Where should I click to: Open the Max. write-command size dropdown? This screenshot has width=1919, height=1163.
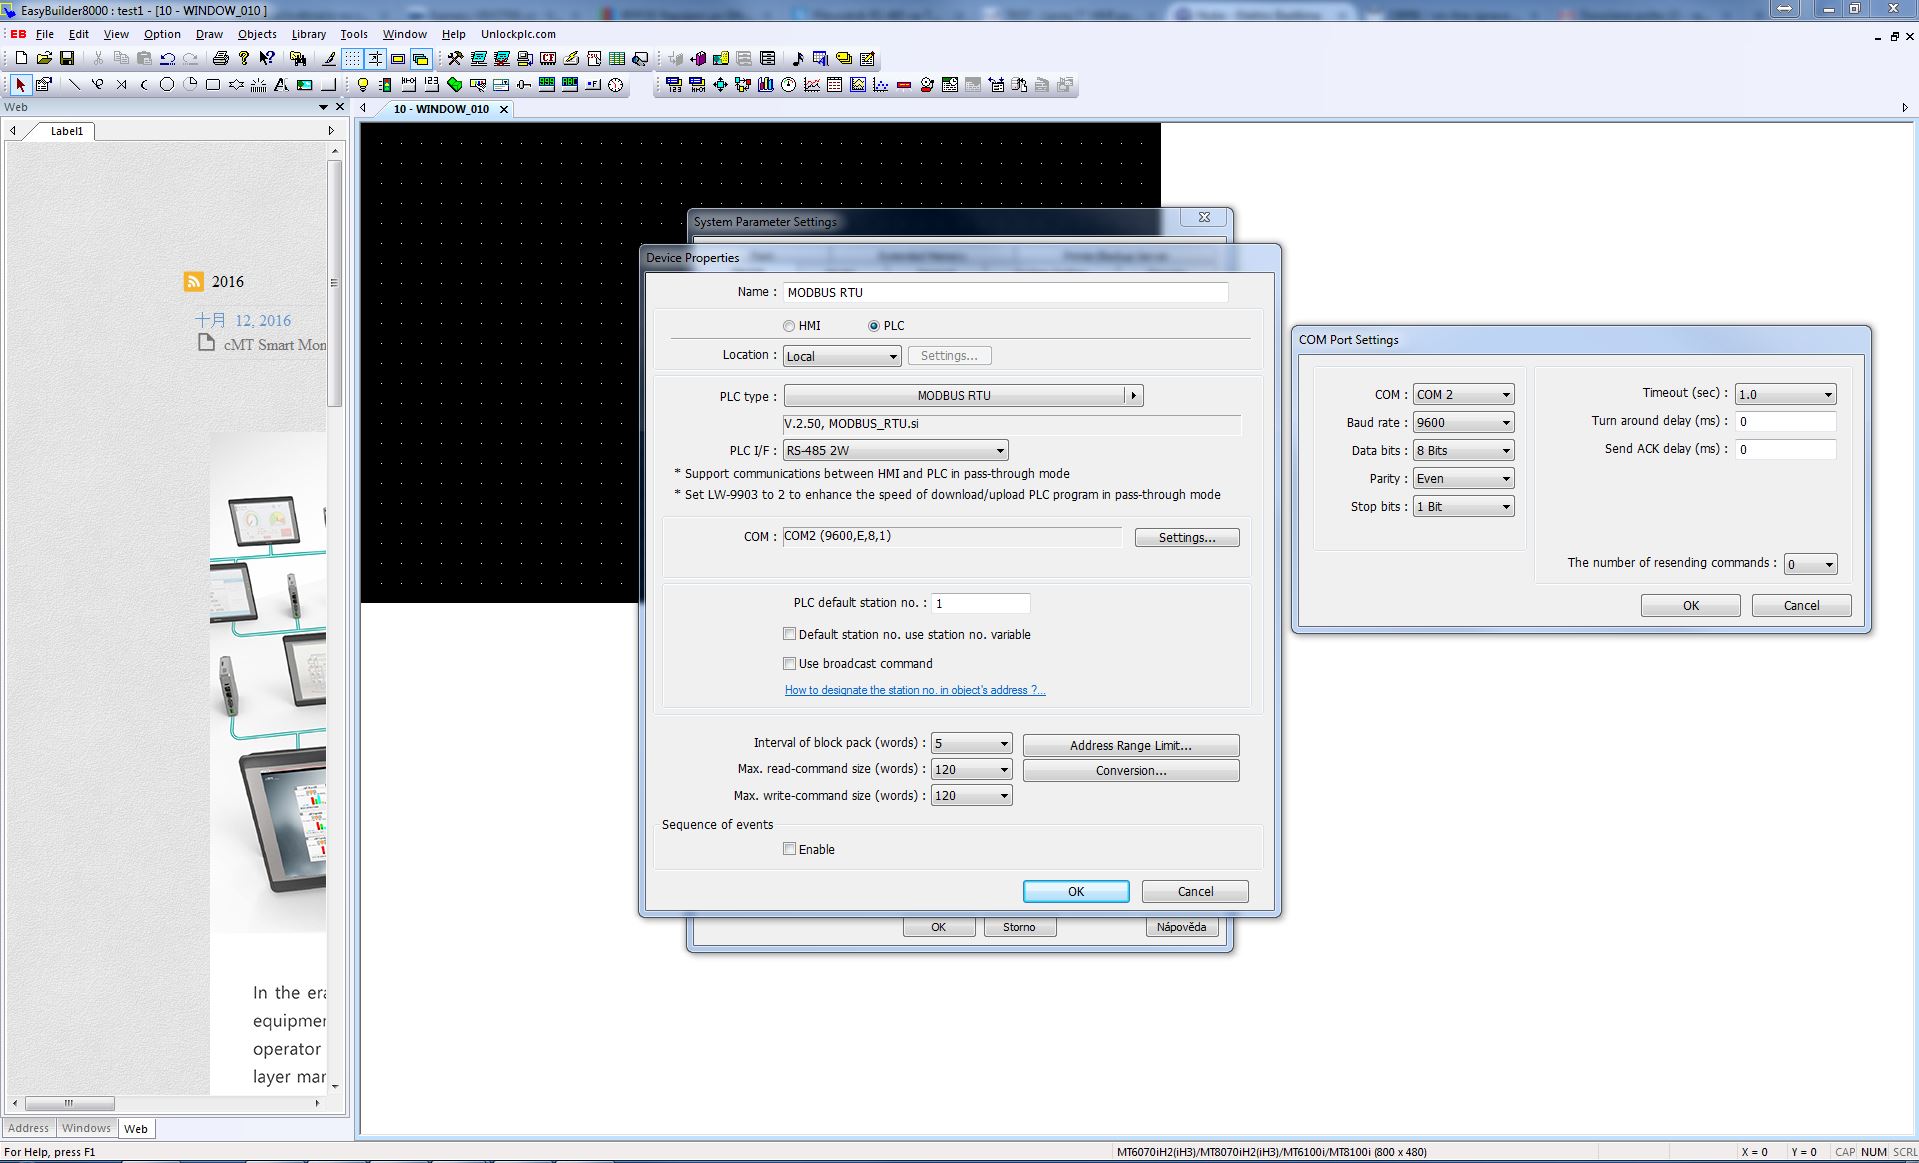971,796
